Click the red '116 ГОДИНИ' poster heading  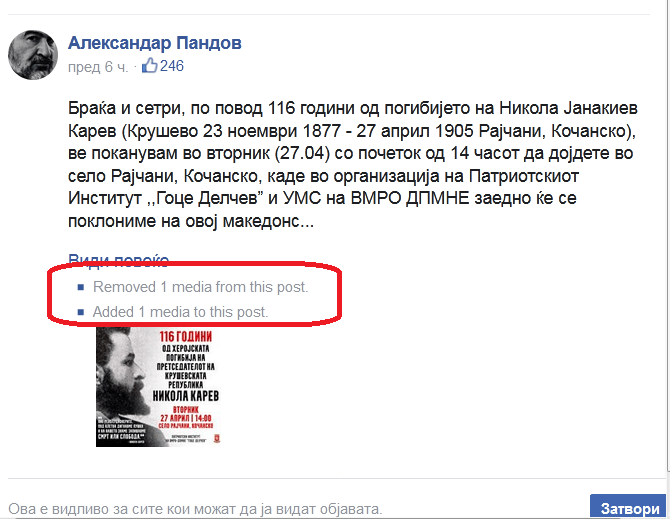[185, 337]
